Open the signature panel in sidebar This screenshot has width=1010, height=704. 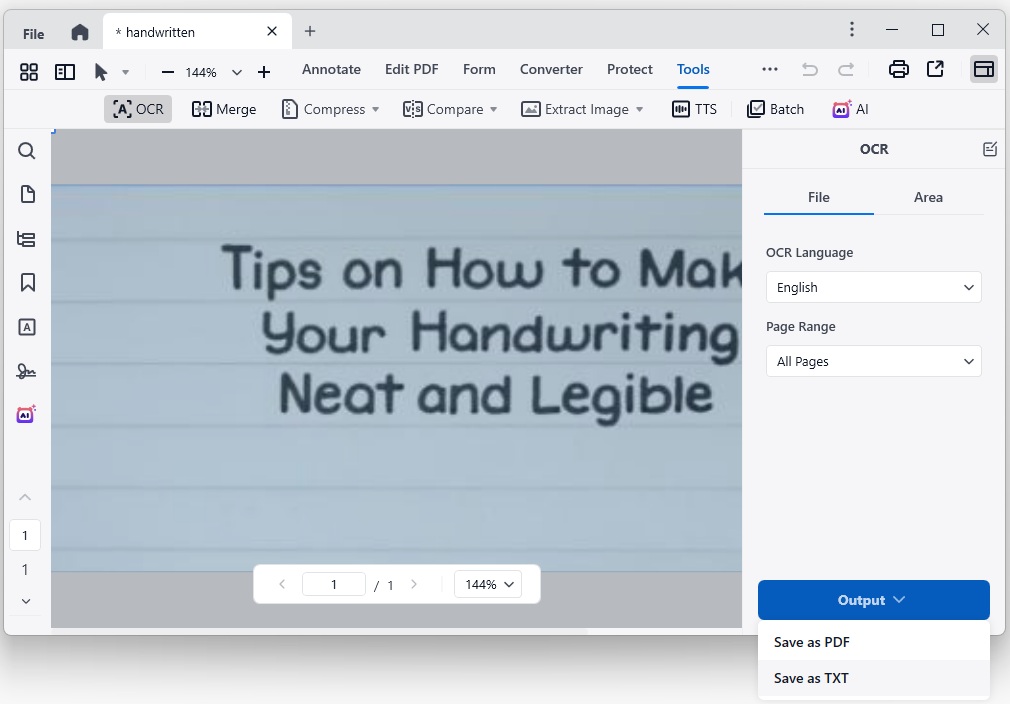(x=27, y=371)
